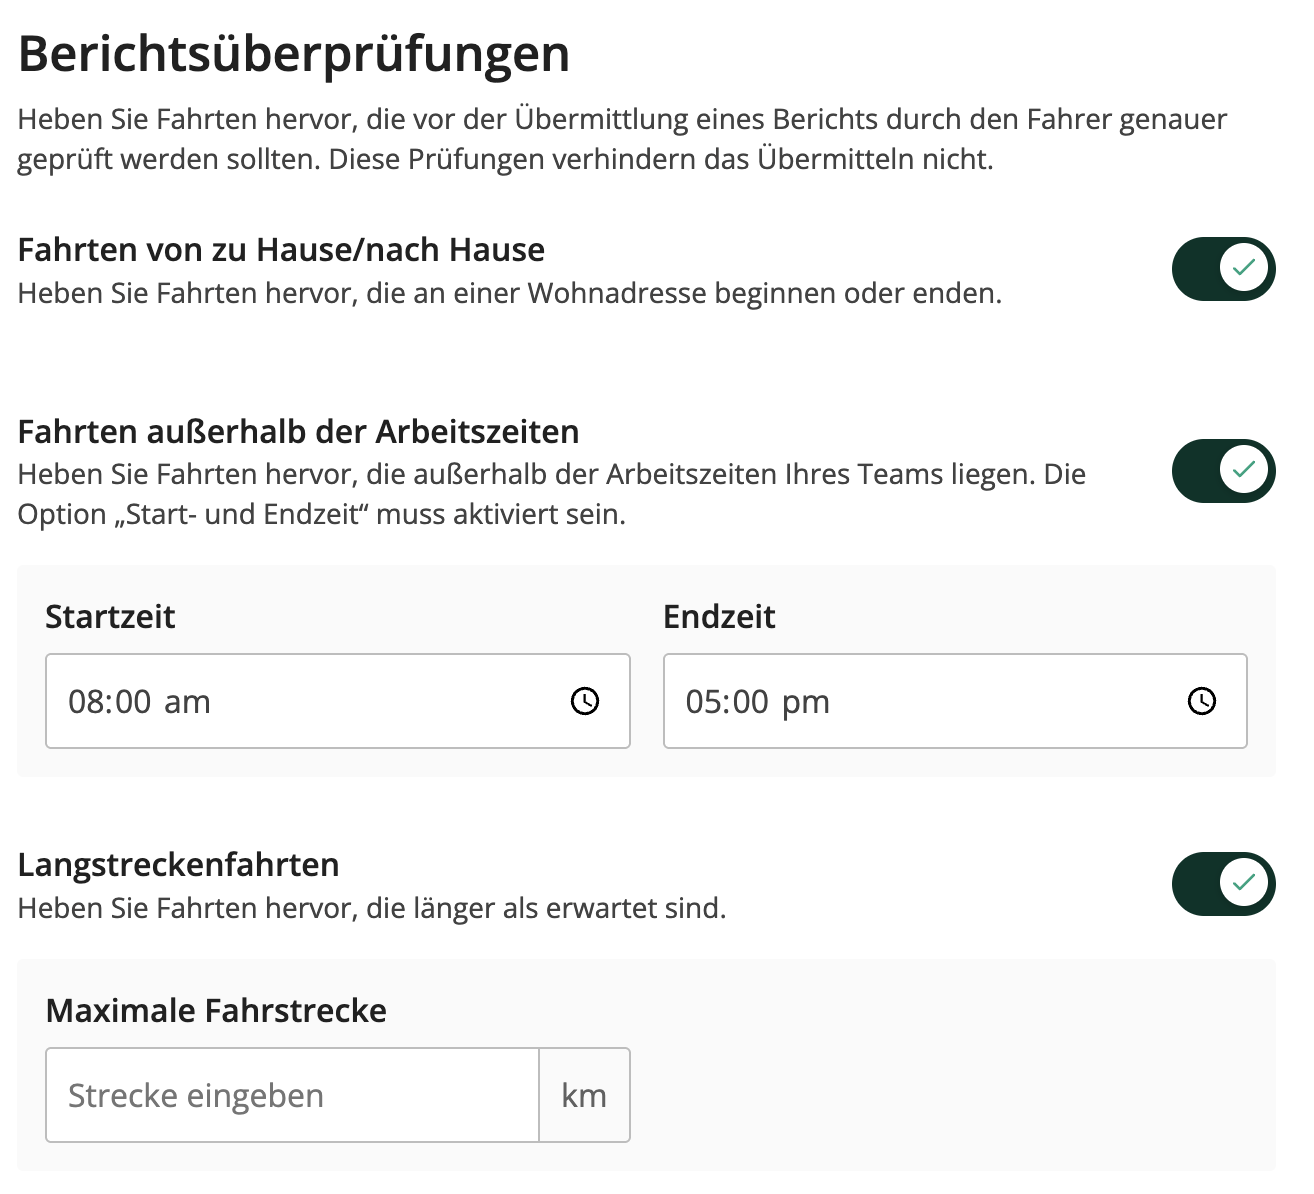Disable Fahrten von zu Hause/nach Hause toggle
Image resolution: width=1314 pixels, height=1194 pixels.
[x=1224, y=269]
